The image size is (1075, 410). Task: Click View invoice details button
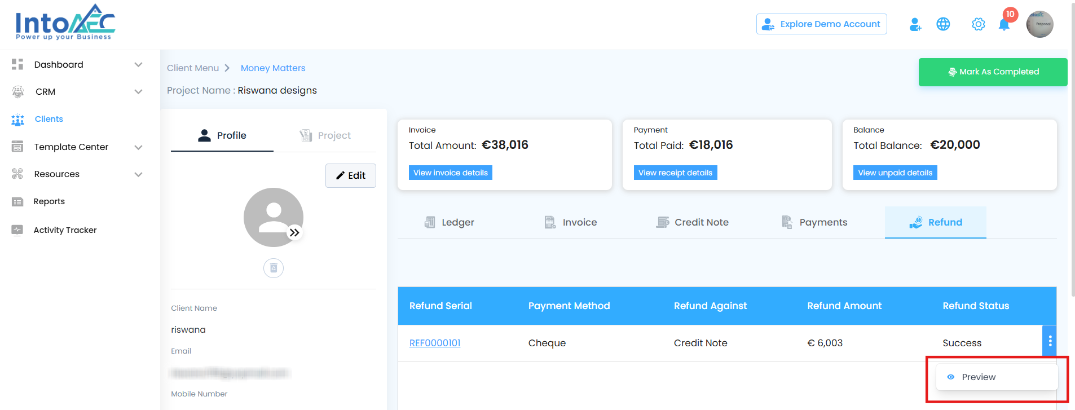pos(451,173)
